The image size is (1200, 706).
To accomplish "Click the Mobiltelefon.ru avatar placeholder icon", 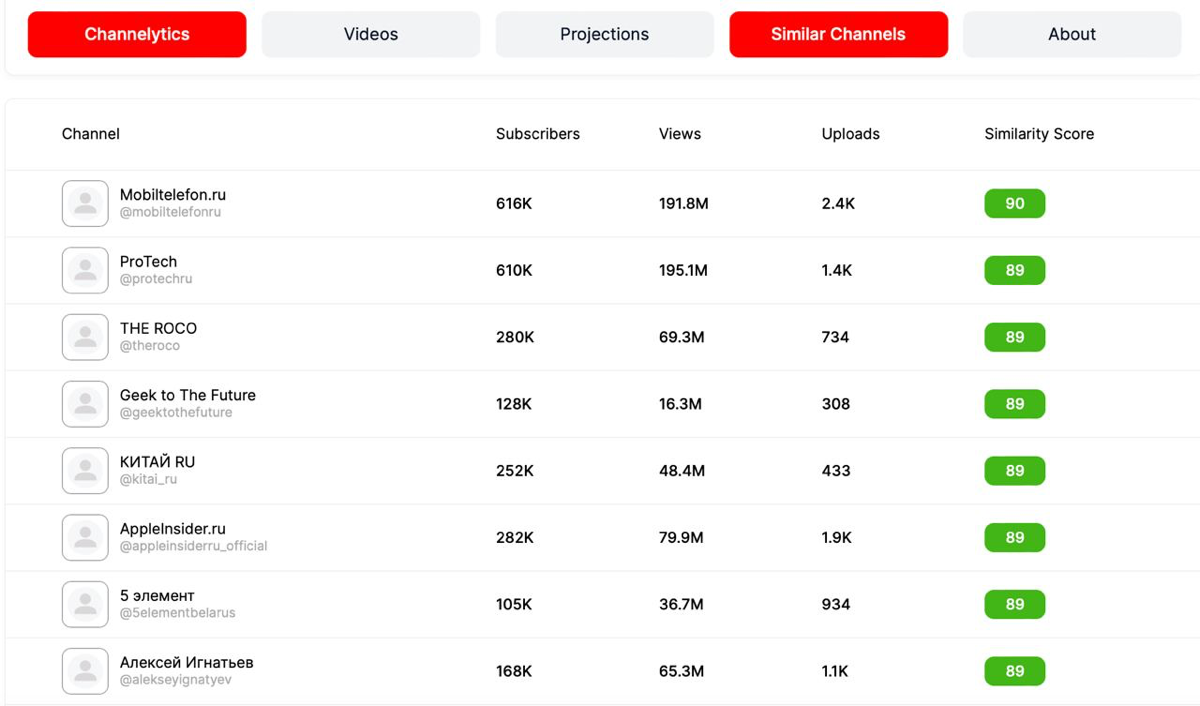I will pos(85,204).
